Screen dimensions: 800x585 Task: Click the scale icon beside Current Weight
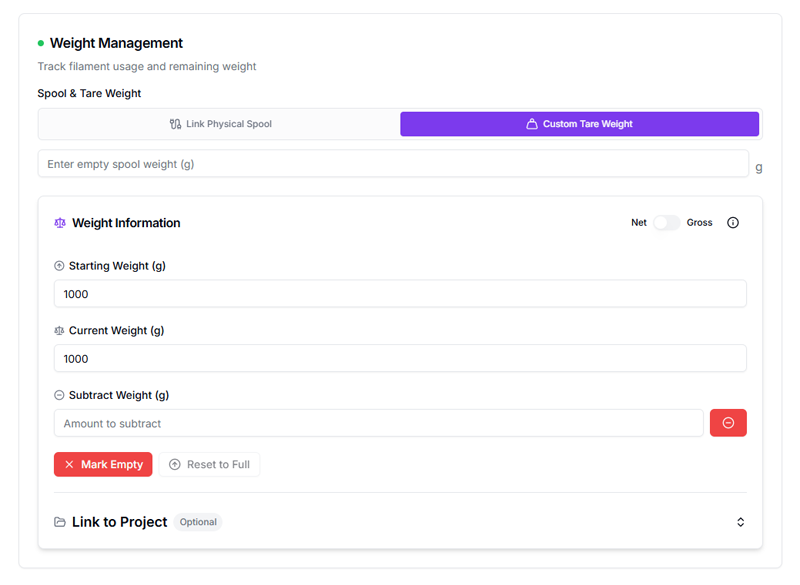tap(59, 330)
